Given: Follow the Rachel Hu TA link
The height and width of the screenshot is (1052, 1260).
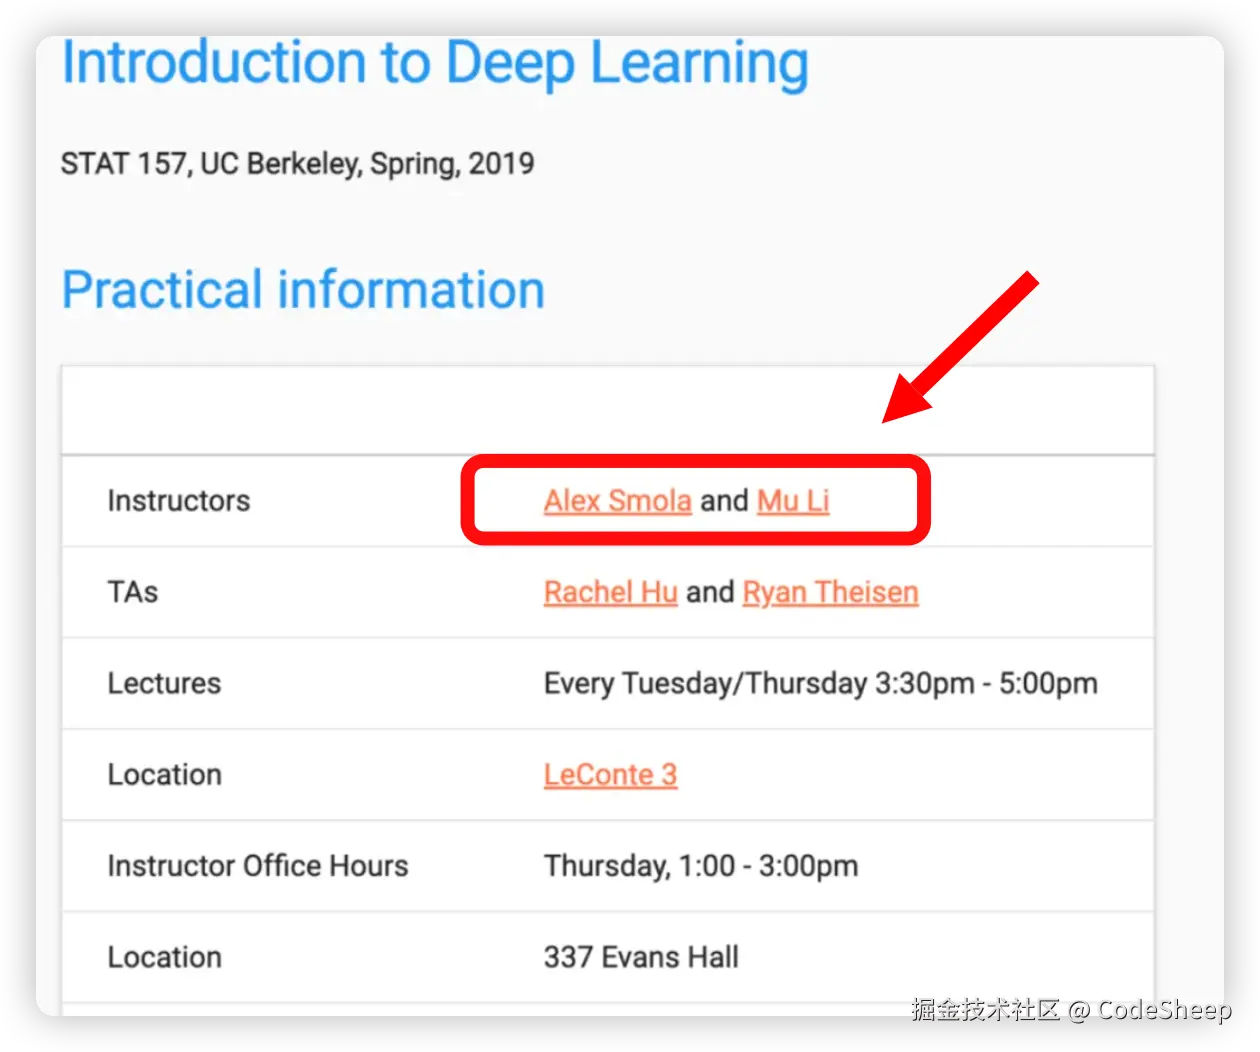Looking at the screenshot, I should click(611, 592).
